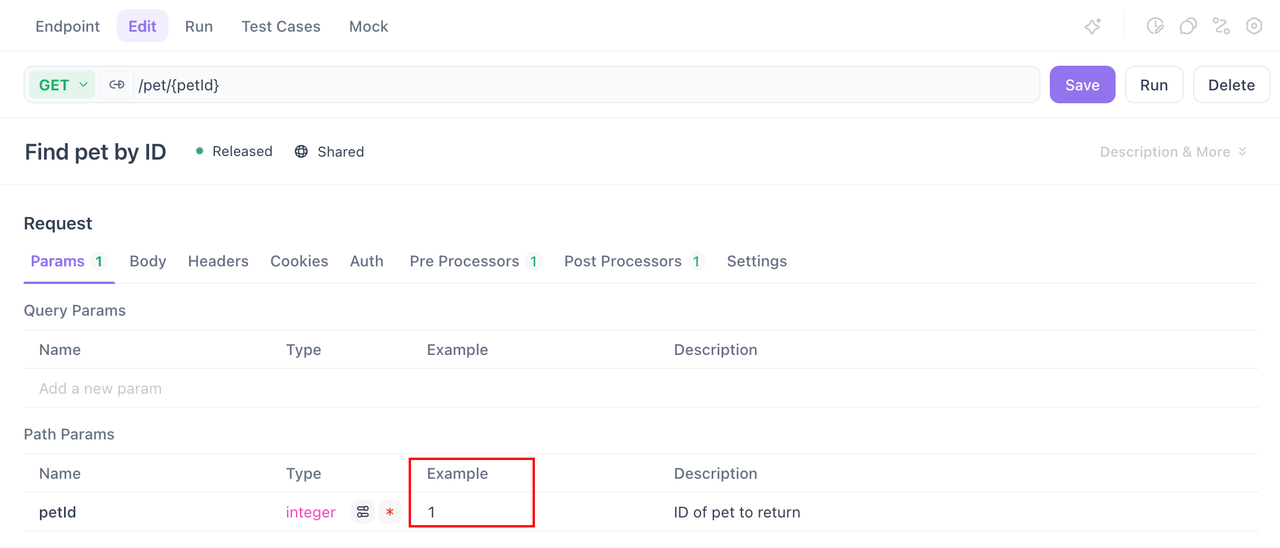
Task: Click the link icon beside the URL path
Action: click(117, 85)
